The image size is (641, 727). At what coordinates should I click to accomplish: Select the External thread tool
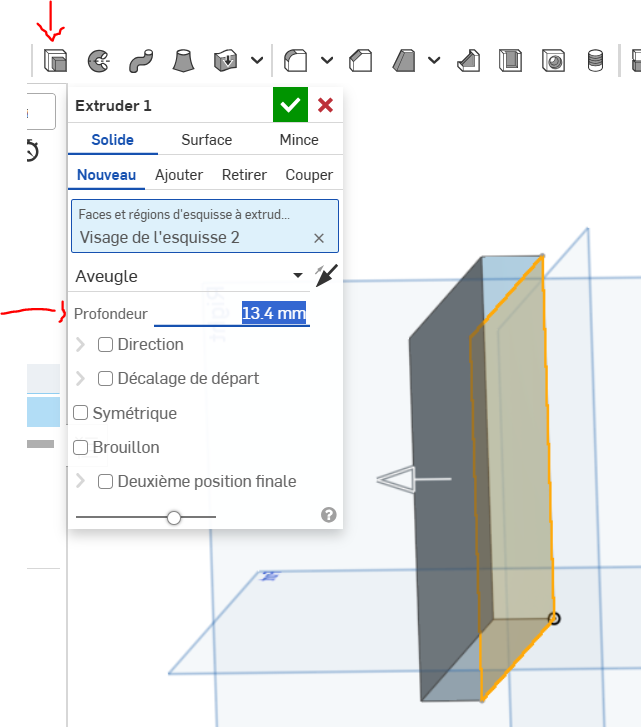595,60
